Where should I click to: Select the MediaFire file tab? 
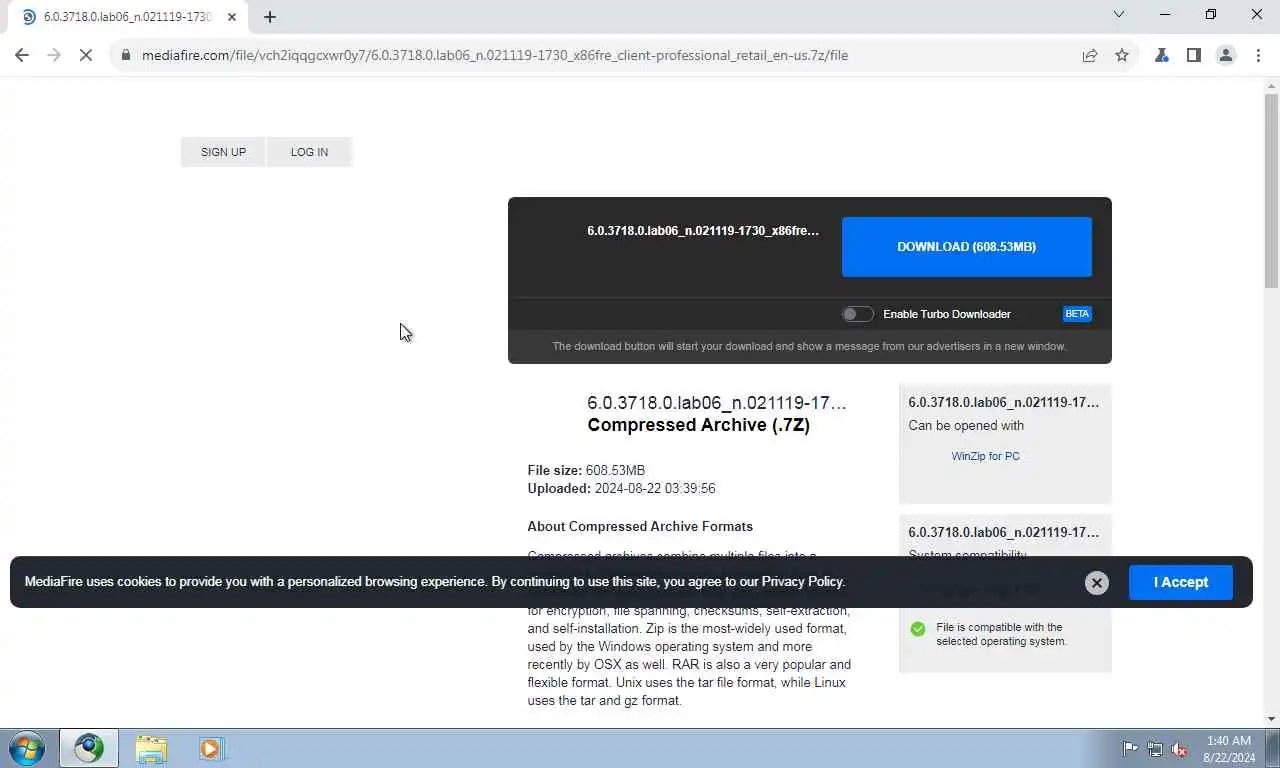click(x=128, y=17)
